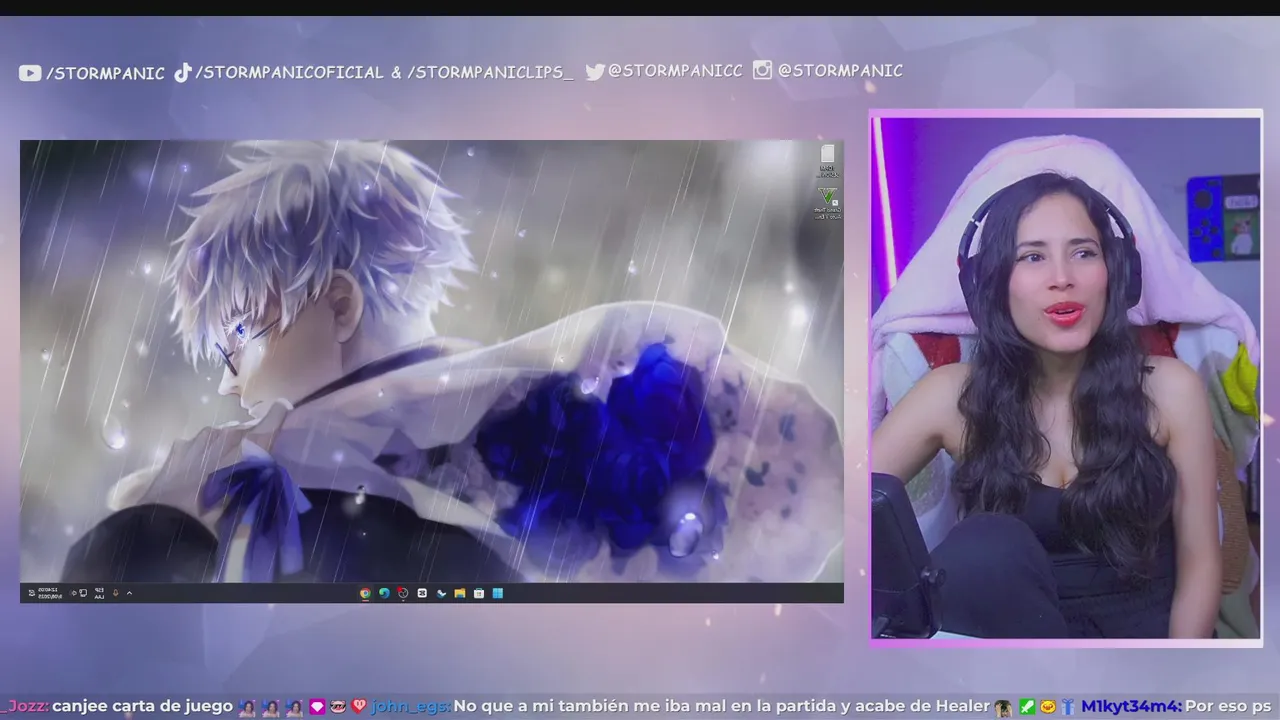Open the Grand Theft Auto V desktop shortcut
This screenshot has height=720, width=1280.
point(827,202)
